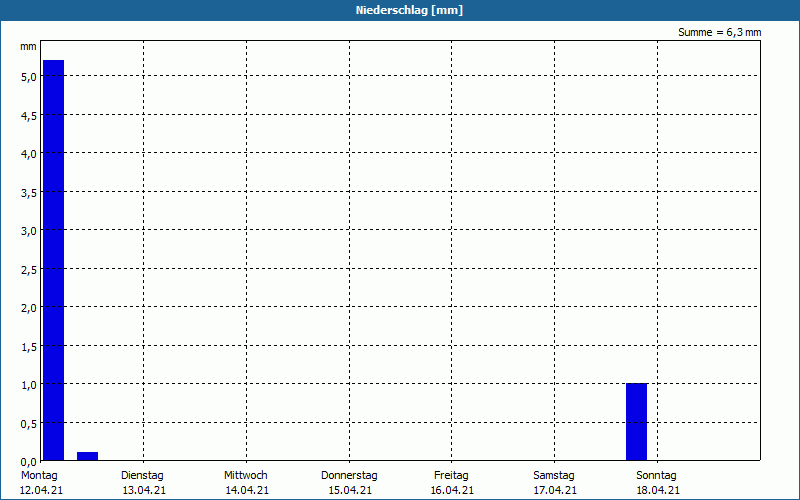This screenshot has height=500, width=800.
Task: Click the 5,0 y-axis value
Action: coord(29,77)
